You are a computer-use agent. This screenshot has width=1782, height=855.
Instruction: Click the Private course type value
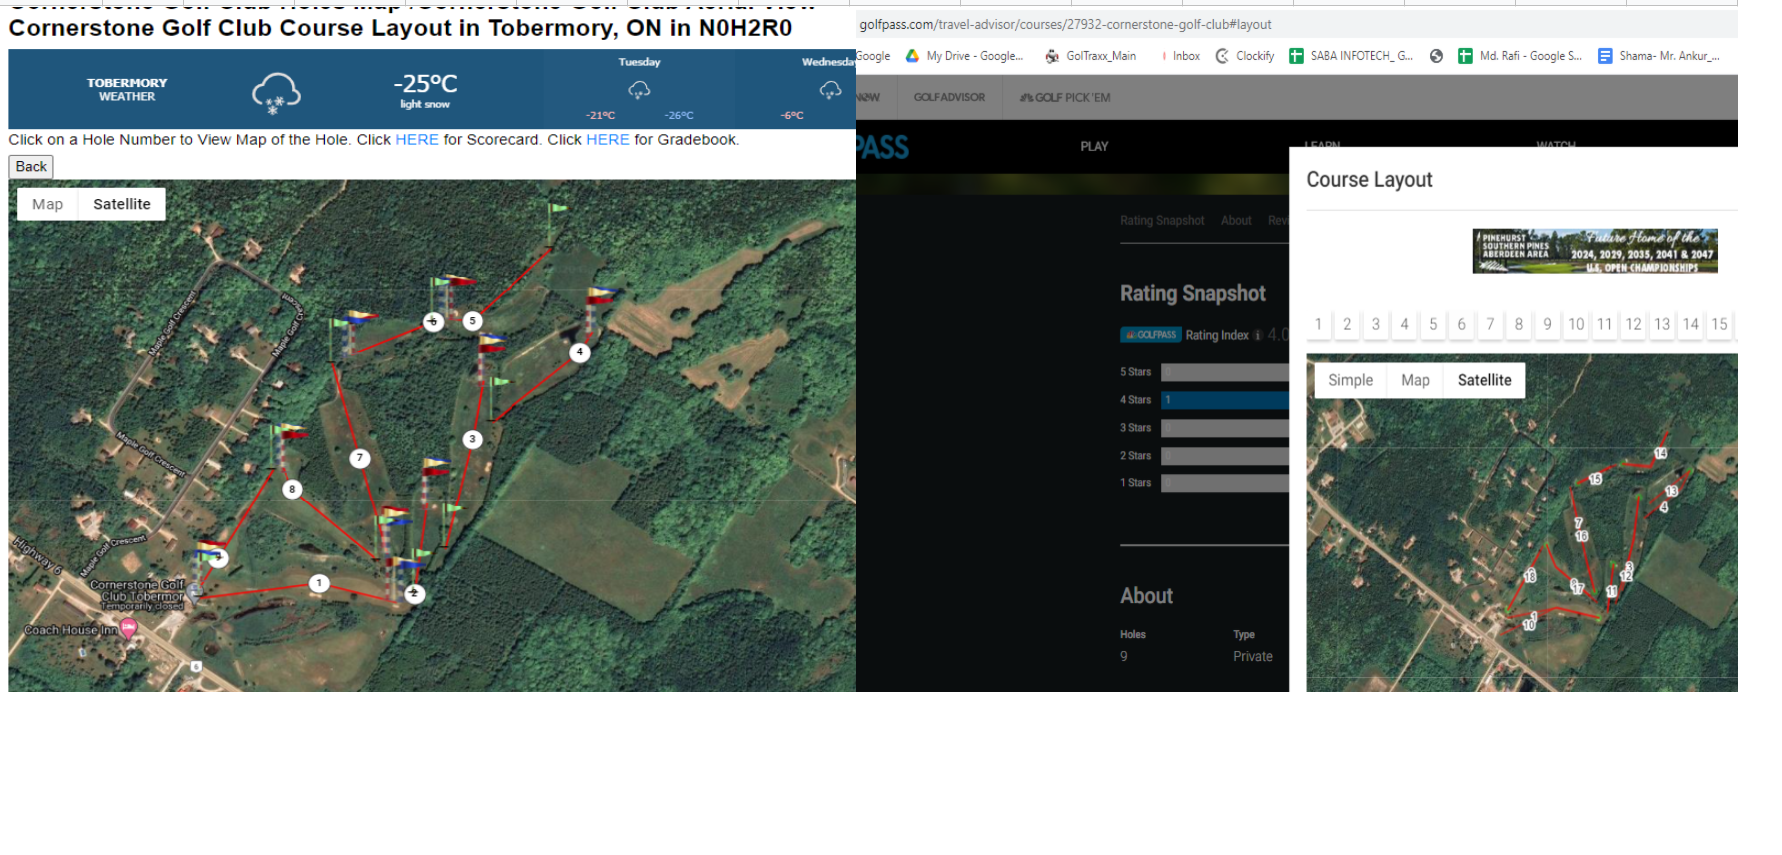click(x=1253, y=657)
